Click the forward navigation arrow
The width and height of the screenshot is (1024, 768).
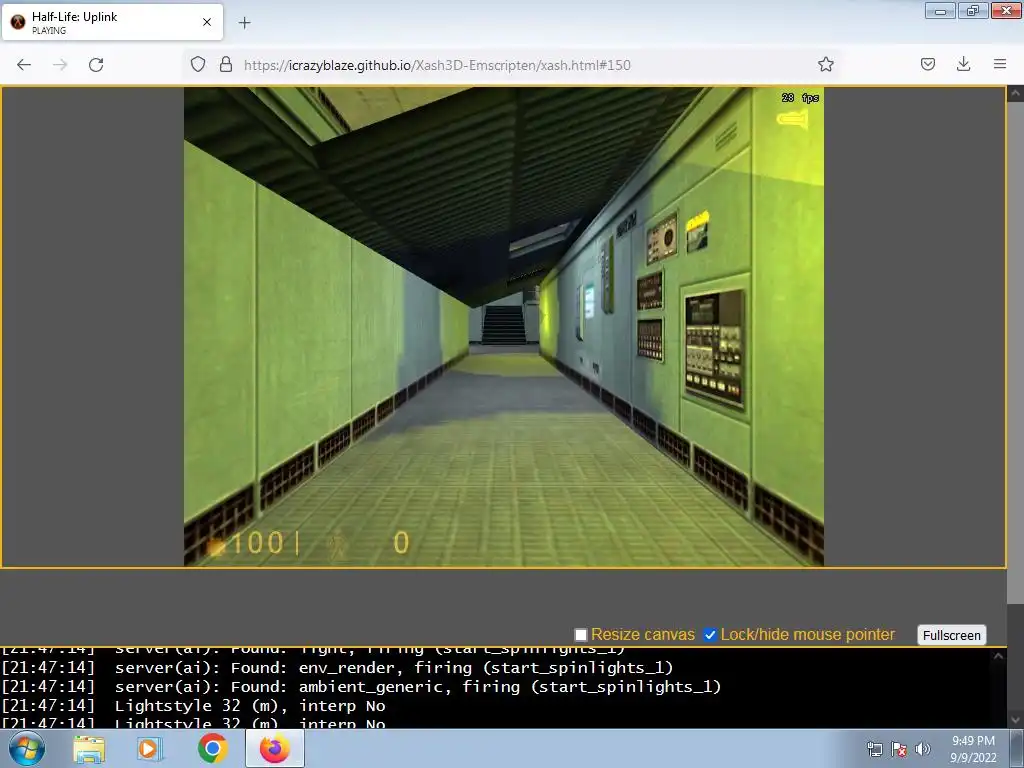coord(60,64)
